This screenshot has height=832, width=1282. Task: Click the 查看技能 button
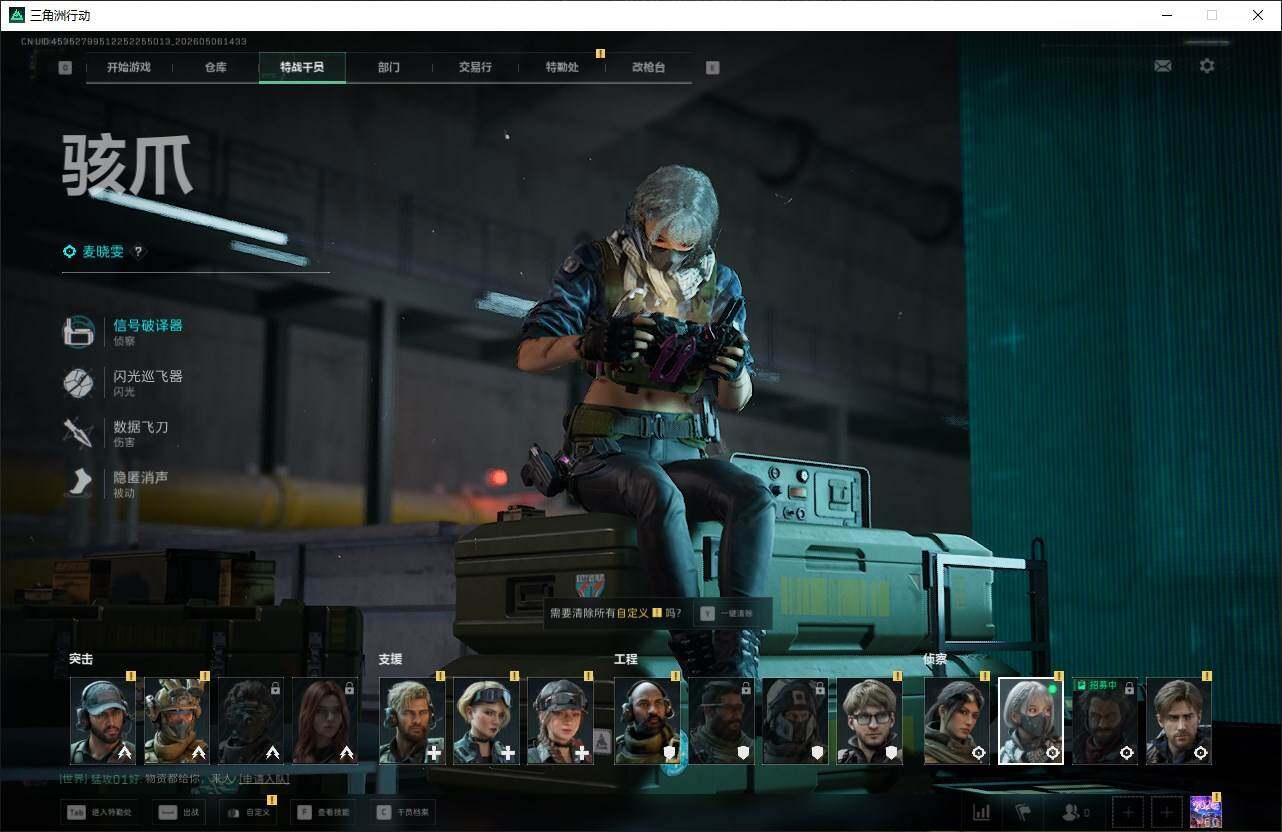(x=325, y=813)
